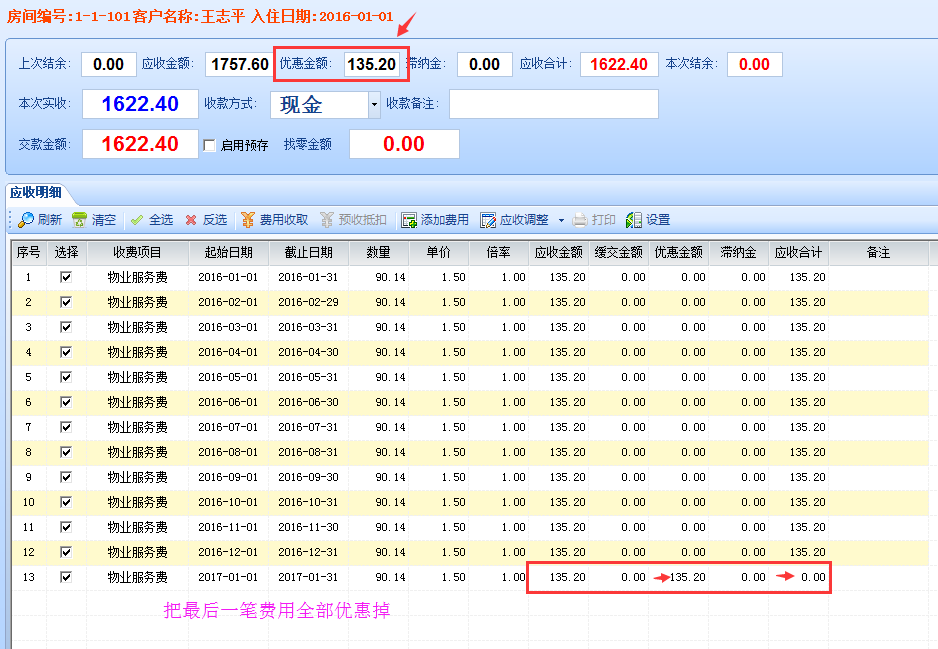Select all rows with 全选

(x=152, y=220)
